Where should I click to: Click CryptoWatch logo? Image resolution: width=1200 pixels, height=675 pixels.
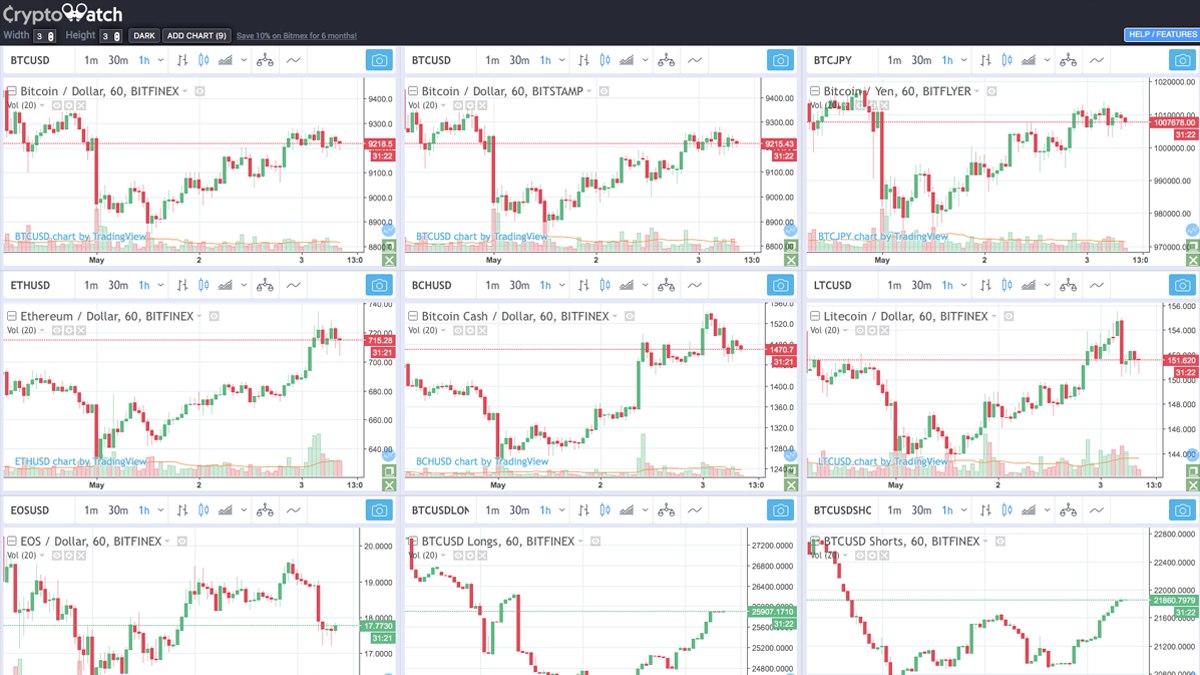coord(62,13)
